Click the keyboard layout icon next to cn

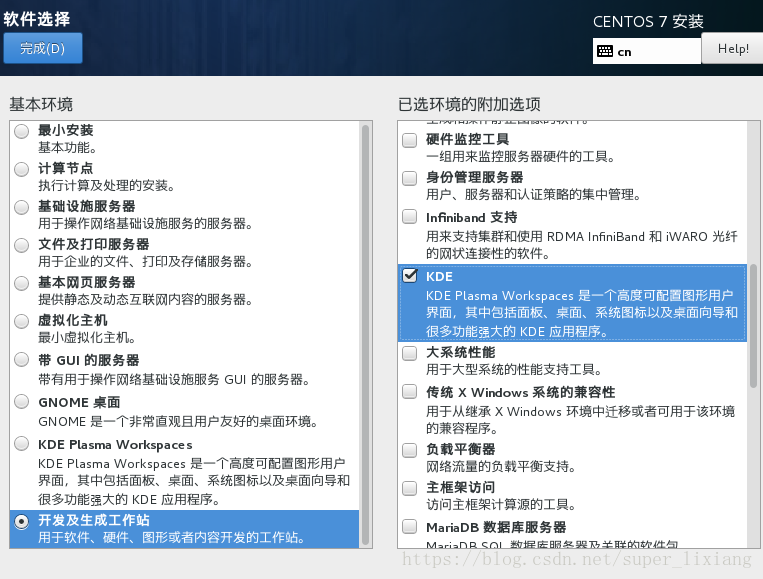coord(604,51)
